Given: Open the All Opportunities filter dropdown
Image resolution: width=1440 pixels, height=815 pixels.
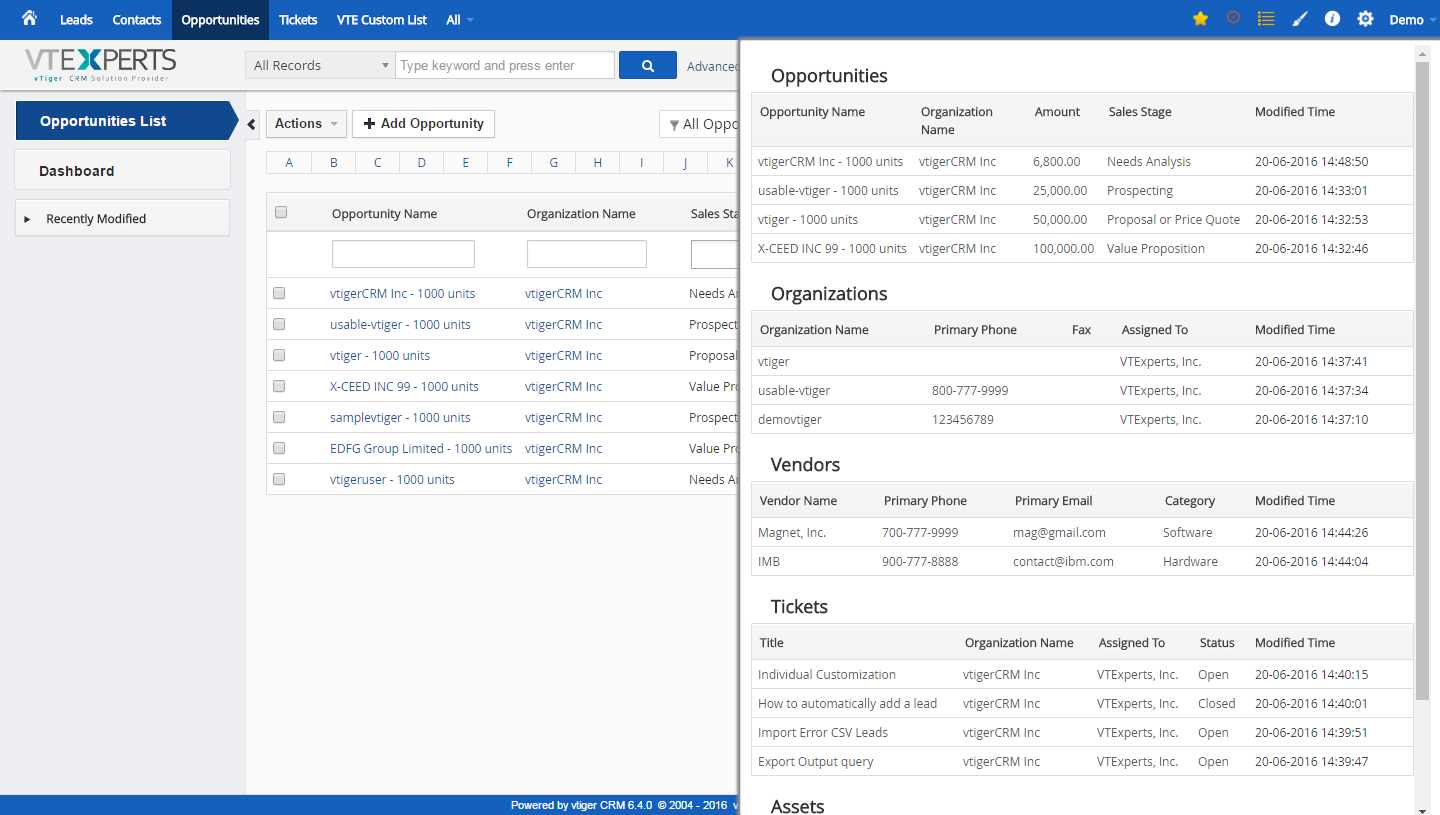Looking at the screenshot, I should pyautogui.click(x=700, y=124).
